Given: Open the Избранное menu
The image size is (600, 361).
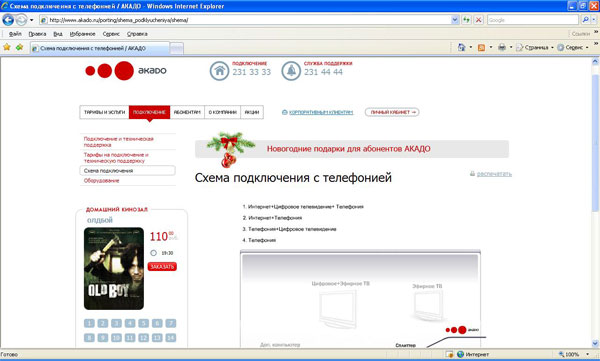Looking at the screenshot, I should pos(82,34).
